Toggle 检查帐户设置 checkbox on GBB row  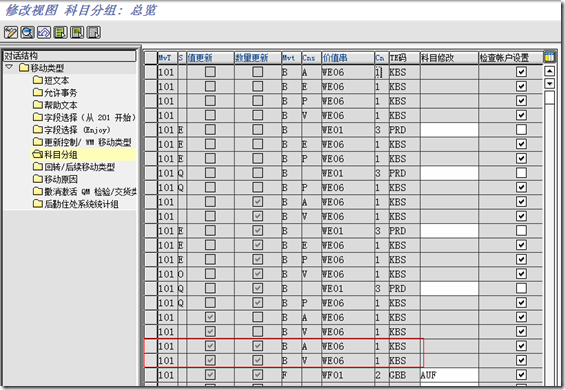coord(521,375)
